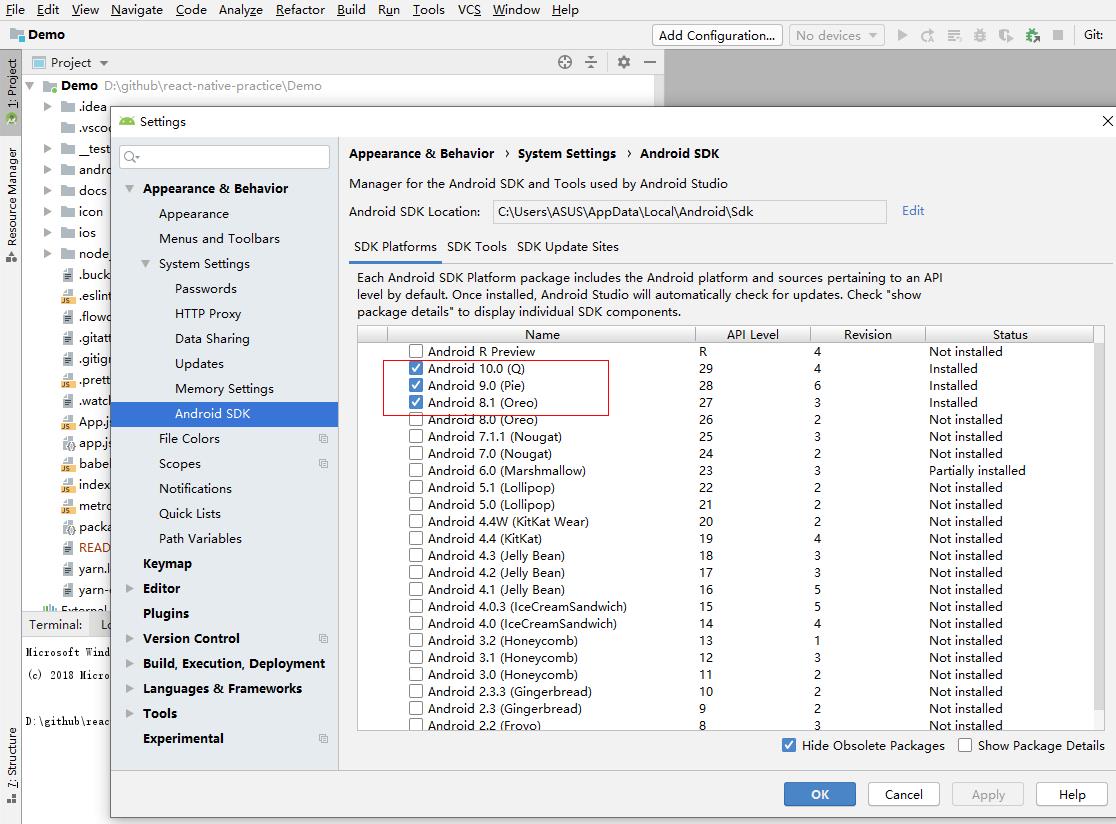Open the project panel settings gear
The height and width of the screenshot is (824, 1116).
point(623,61)
